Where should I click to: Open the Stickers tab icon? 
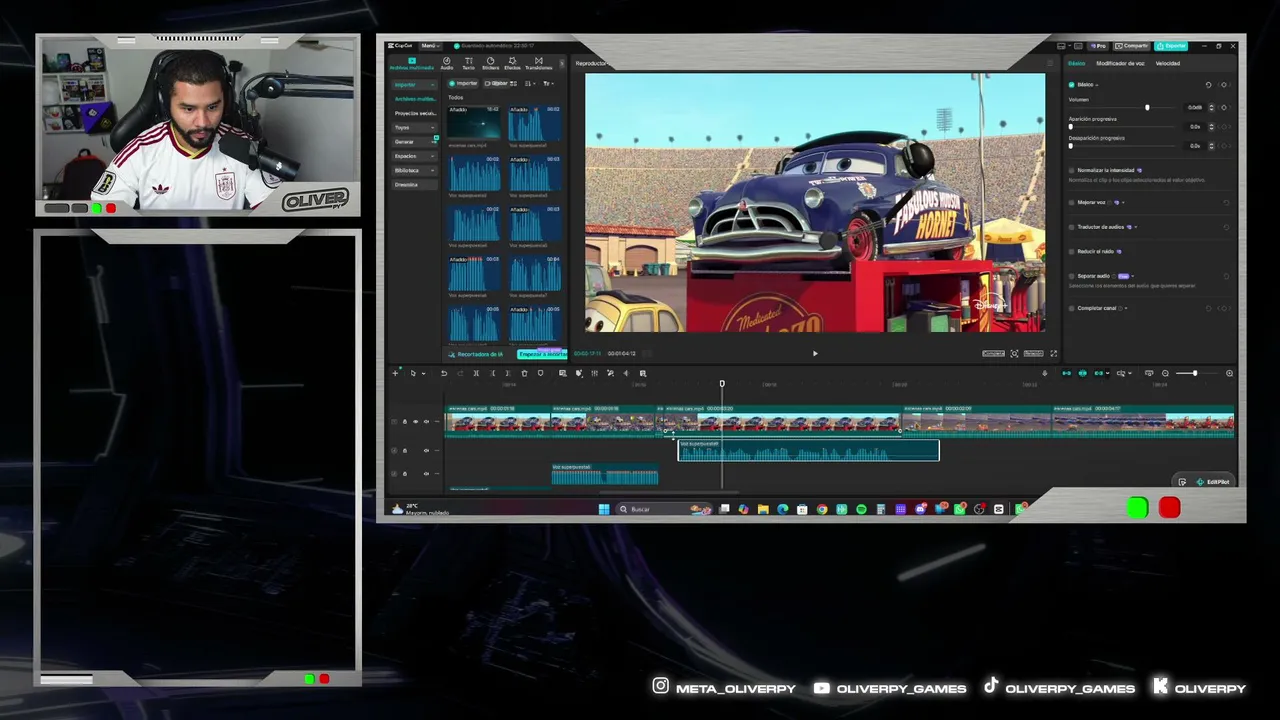(490, 63)
